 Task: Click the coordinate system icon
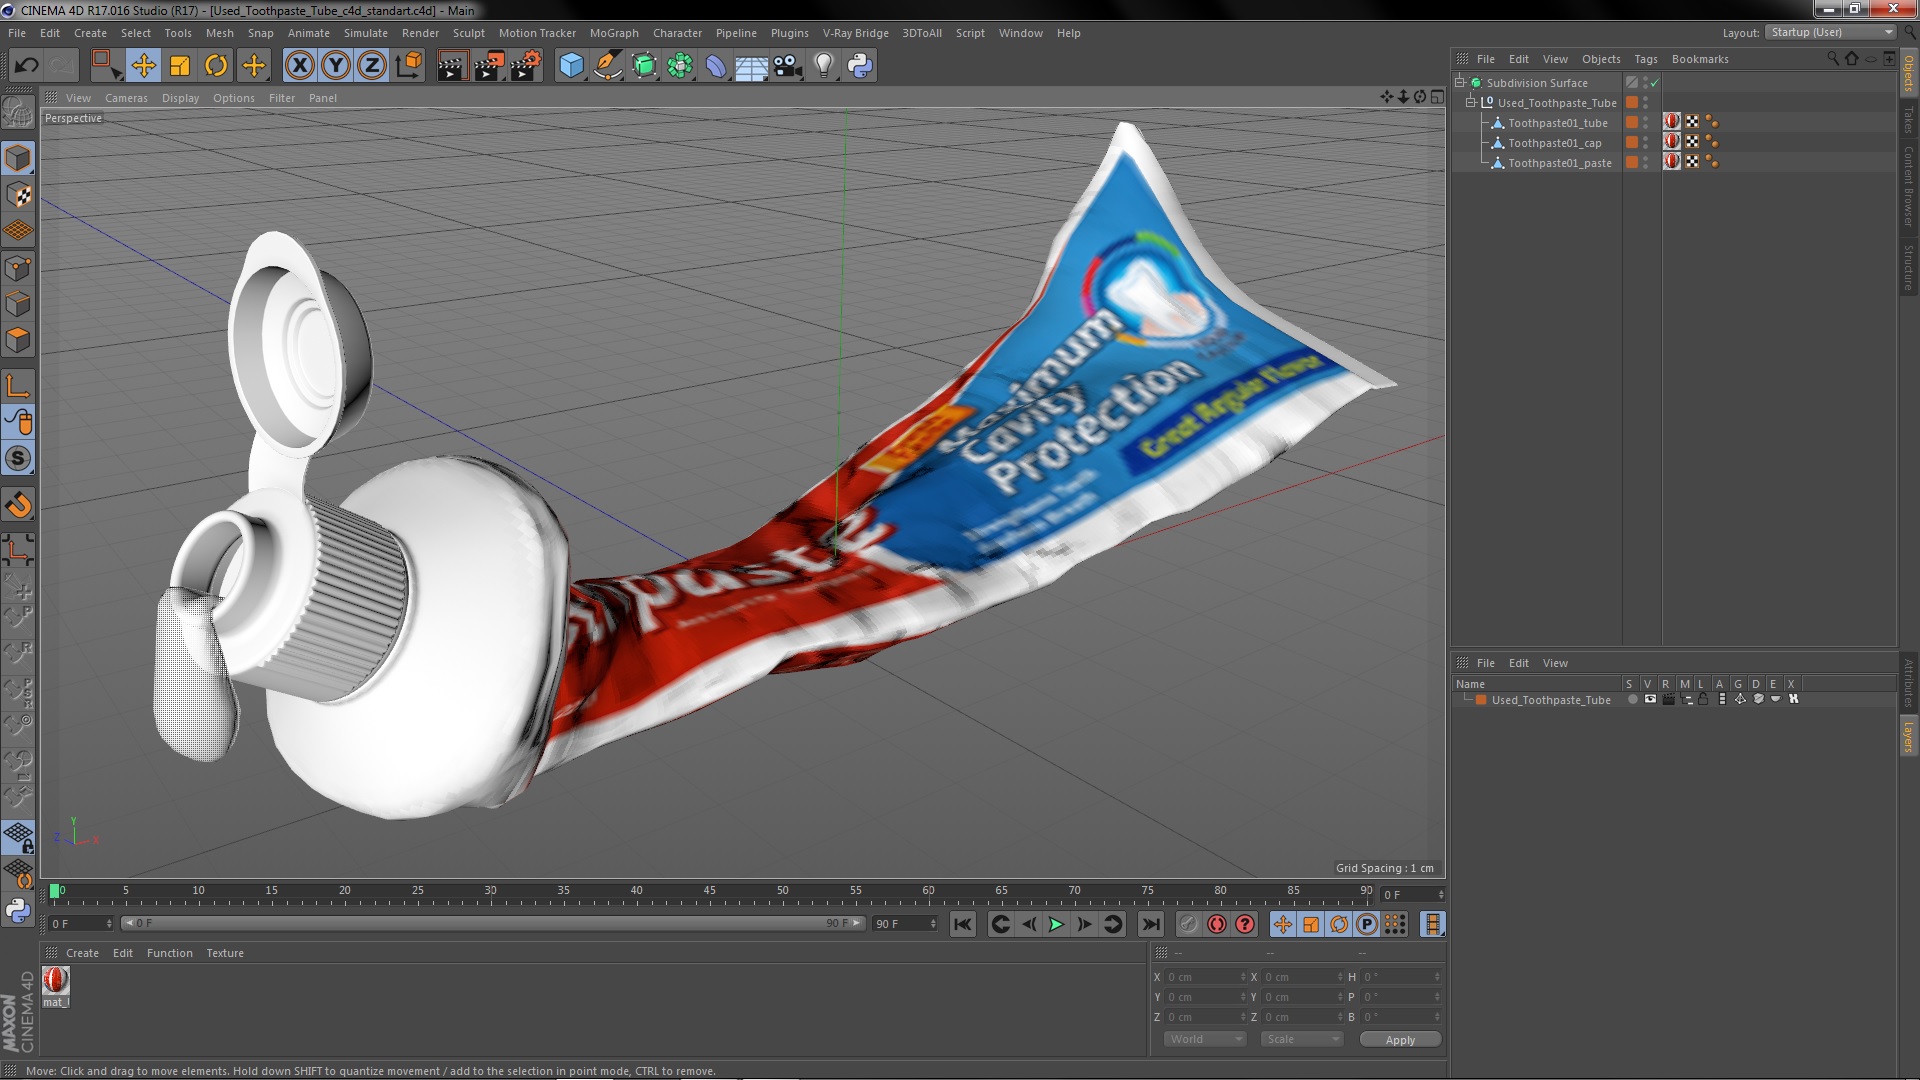coord(409,66)
